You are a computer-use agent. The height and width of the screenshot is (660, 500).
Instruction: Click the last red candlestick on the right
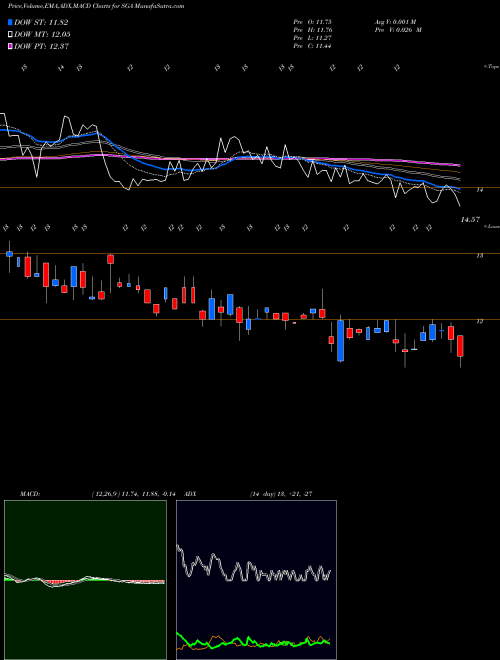coord(460,346)
